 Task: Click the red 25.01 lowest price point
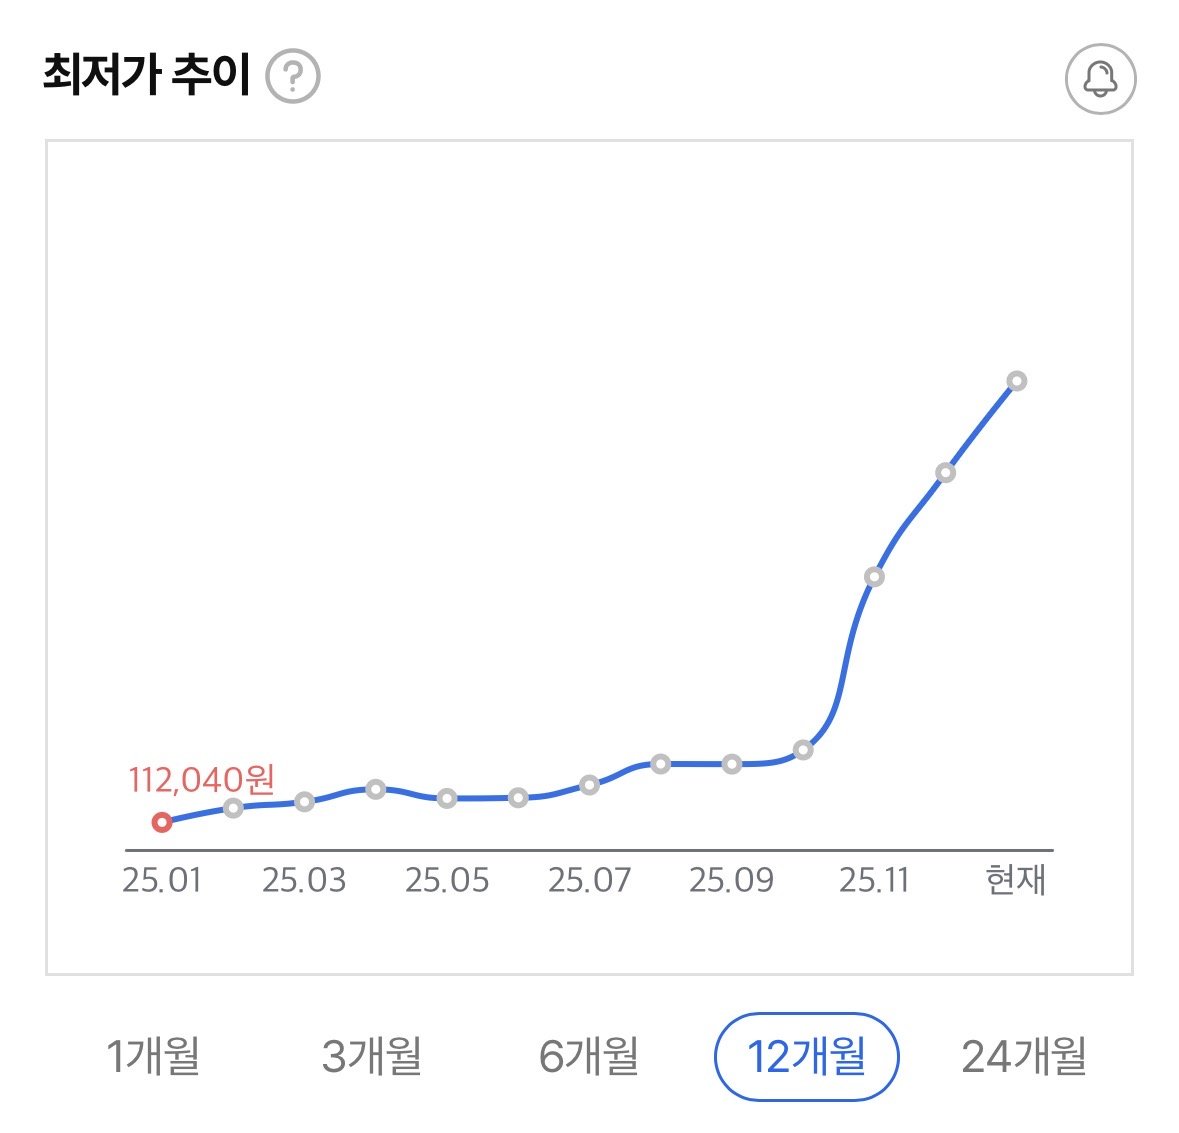162,822
